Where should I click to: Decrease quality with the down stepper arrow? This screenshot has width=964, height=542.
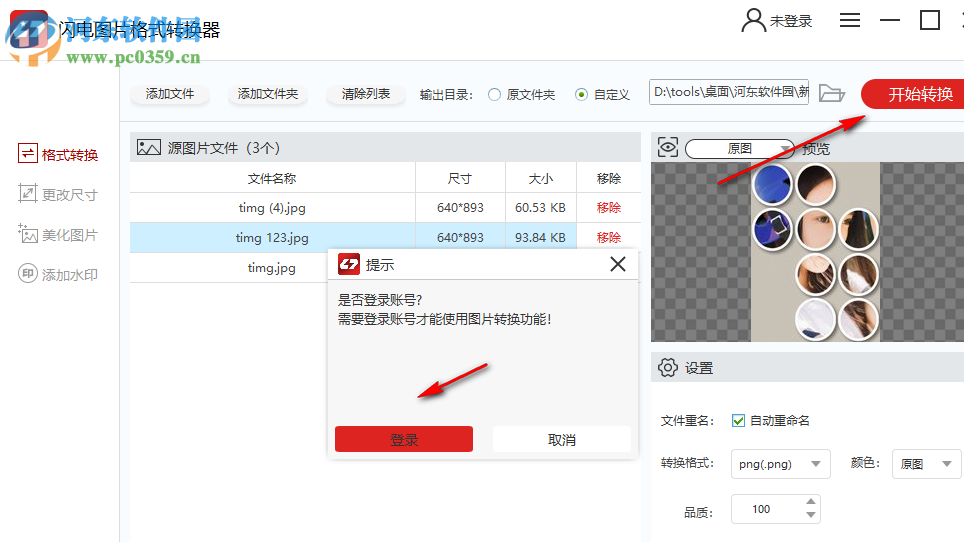[x=811, y=515]
